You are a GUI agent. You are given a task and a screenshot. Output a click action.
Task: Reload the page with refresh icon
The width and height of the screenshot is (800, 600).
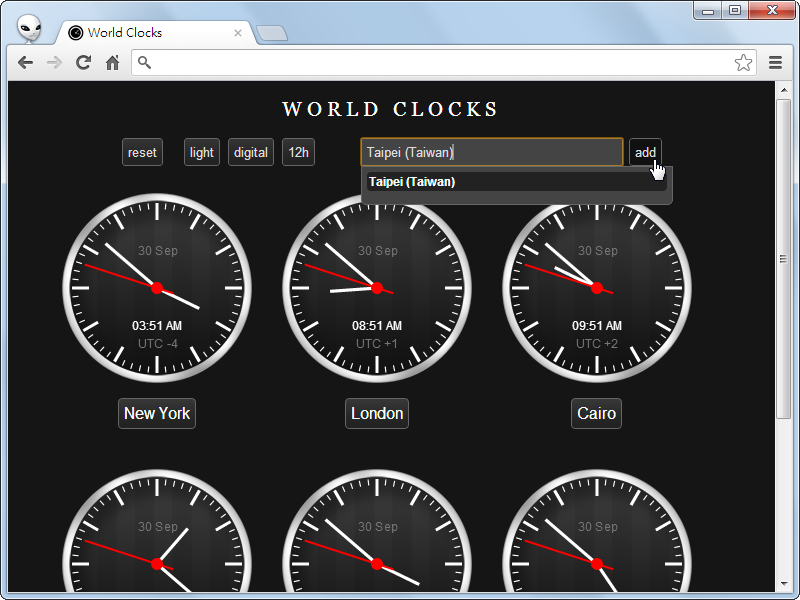pyautogui.click(x=84, y=63)
